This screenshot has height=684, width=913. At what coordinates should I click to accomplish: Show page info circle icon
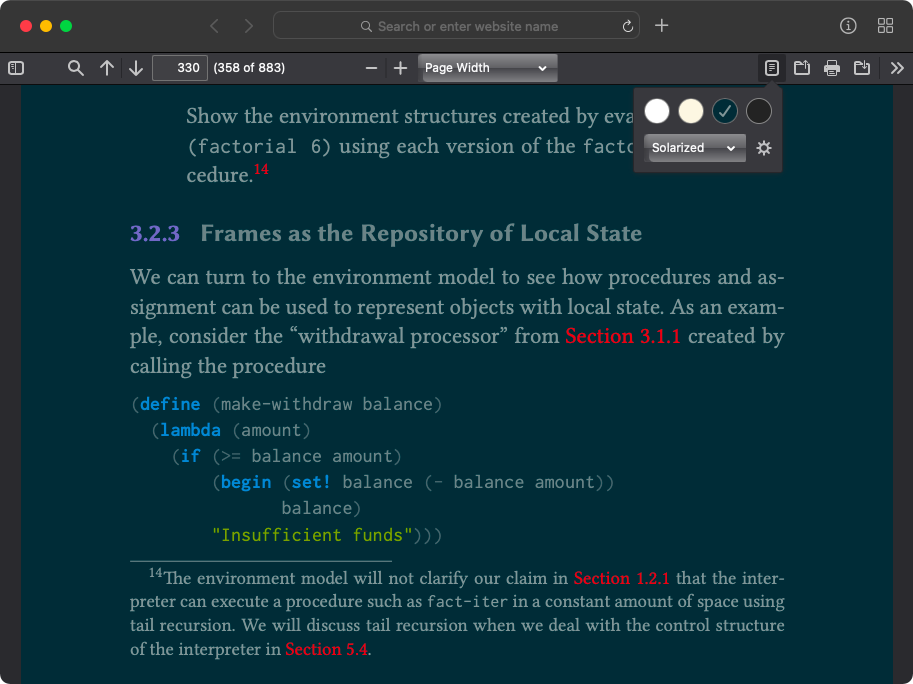pos(848,26)
